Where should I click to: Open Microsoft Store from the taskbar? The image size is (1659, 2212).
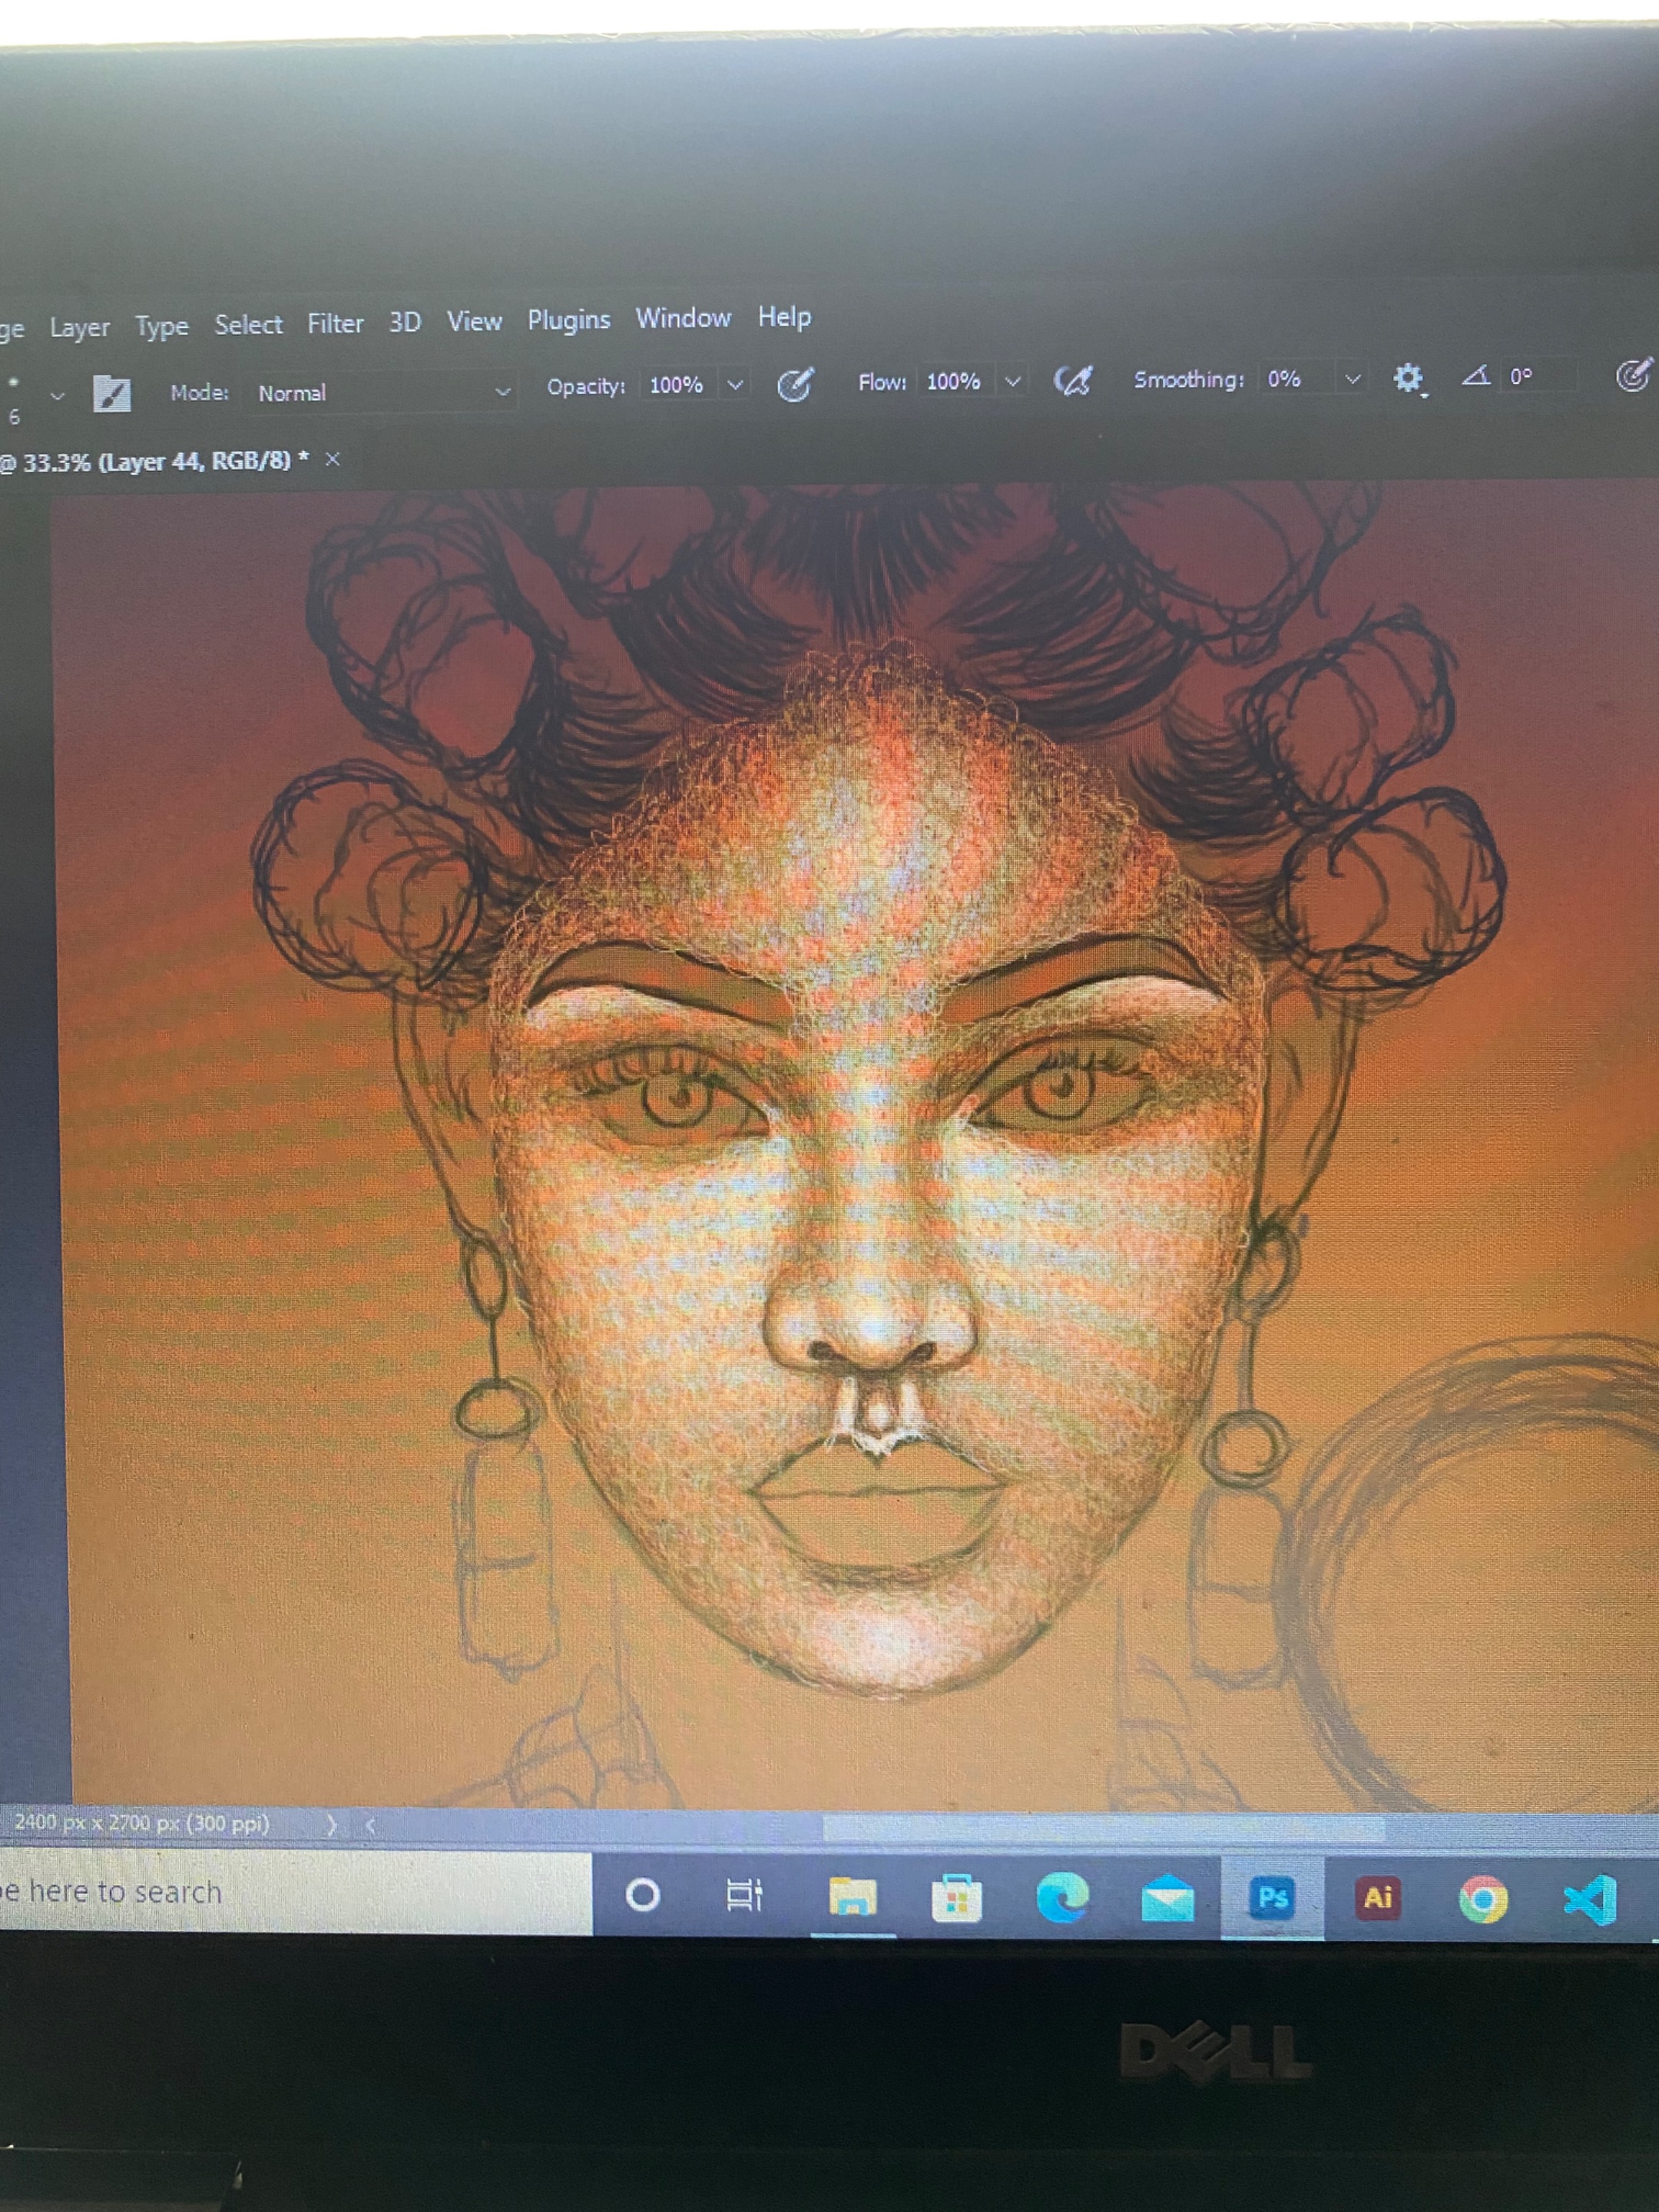coord(956,1897)
